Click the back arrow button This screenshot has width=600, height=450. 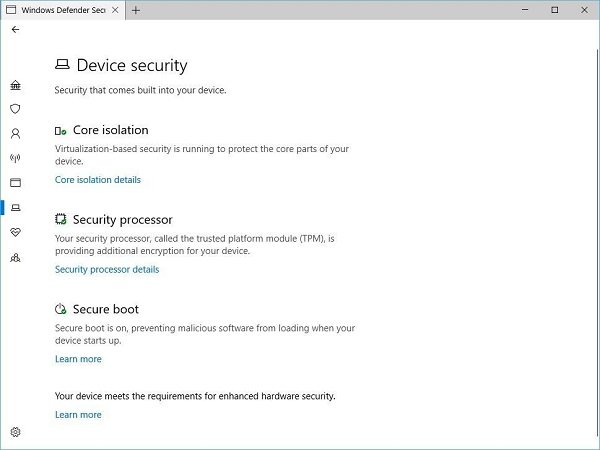15,30
